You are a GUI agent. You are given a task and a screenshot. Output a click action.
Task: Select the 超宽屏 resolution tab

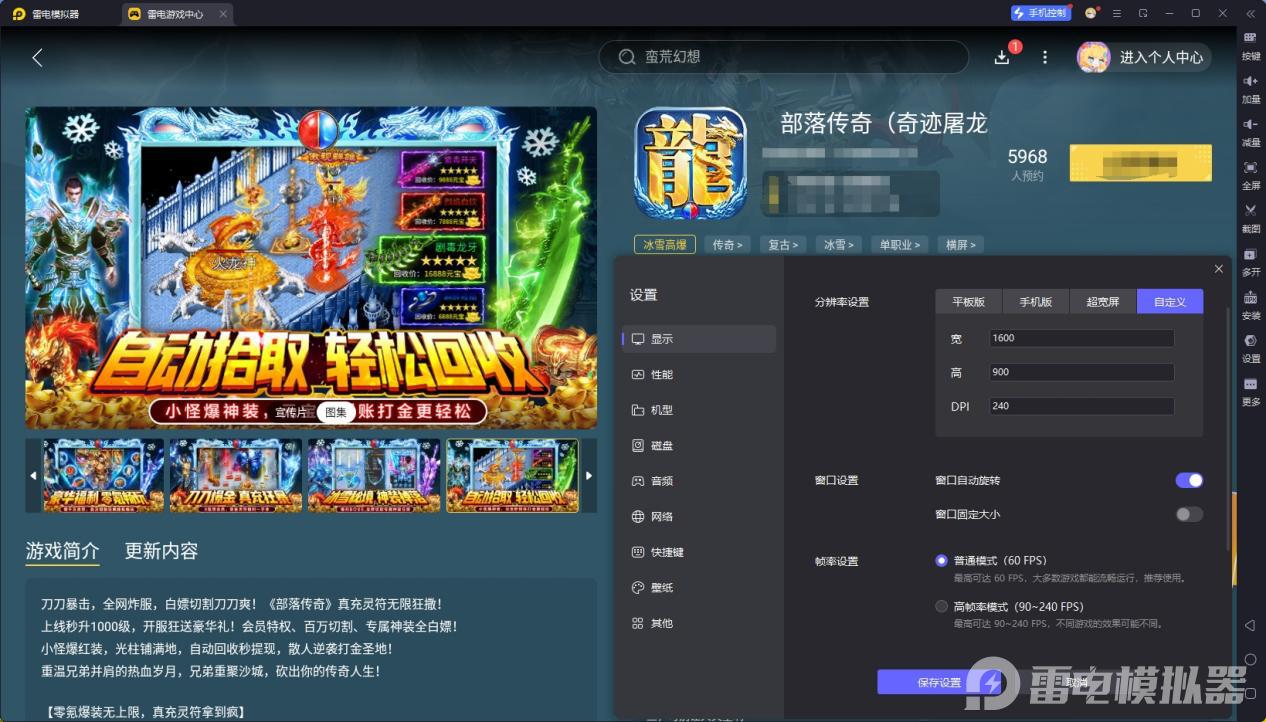pos(1103,301)
